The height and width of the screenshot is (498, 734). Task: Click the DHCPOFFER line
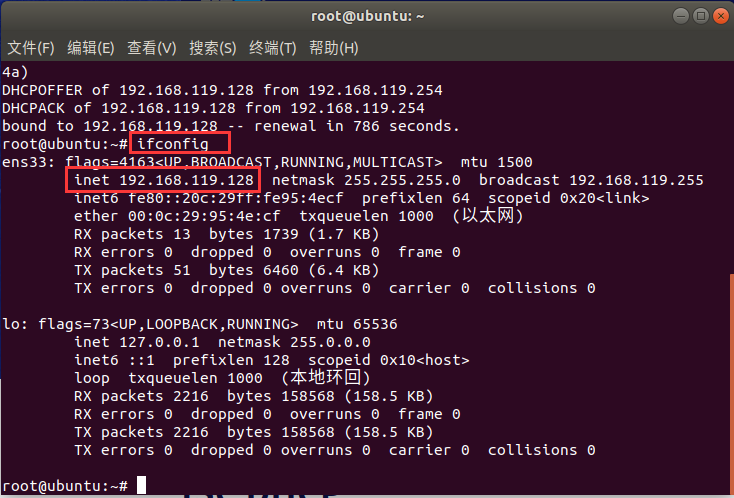point(222,90)
